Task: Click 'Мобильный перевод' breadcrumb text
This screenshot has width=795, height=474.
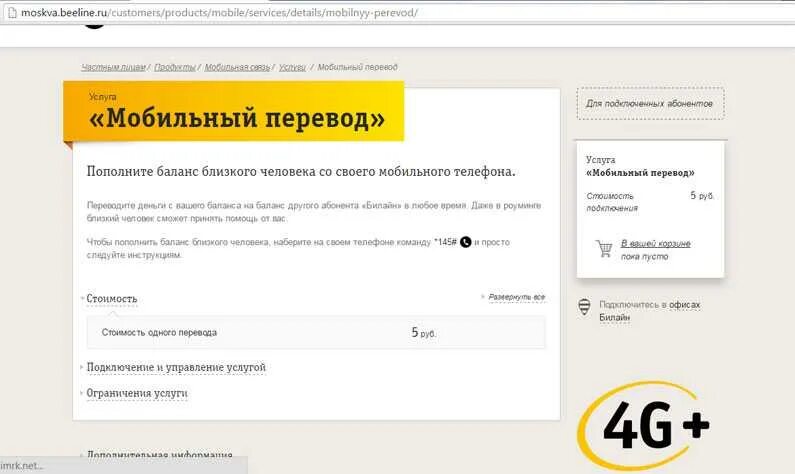Action: click(x=357, y=67)
